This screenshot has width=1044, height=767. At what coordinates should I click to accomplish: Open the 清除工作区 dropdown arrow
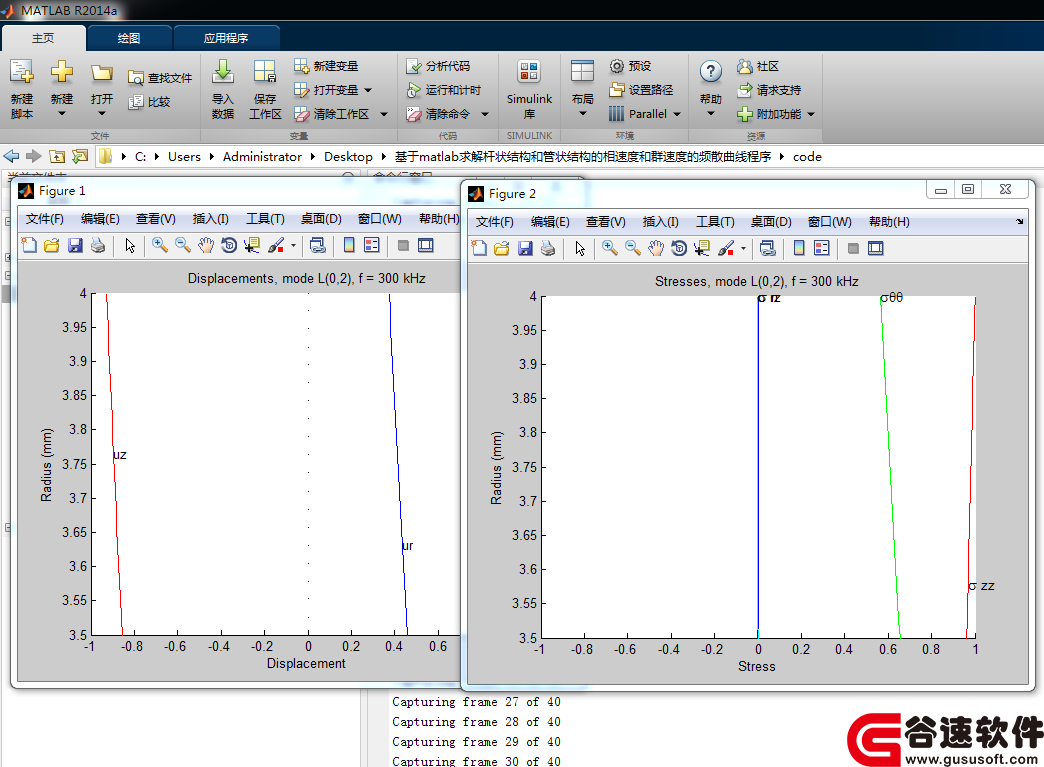384,114
